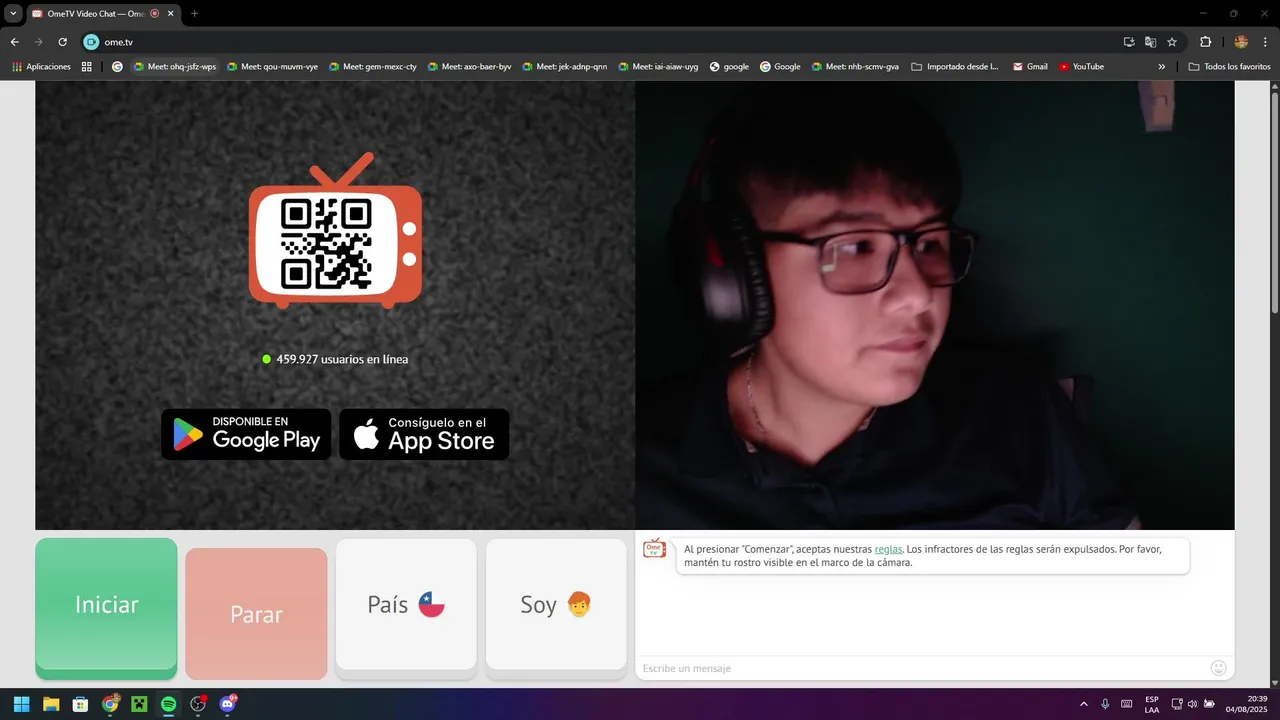Click the webcam video preview

[x=934, y=305]
